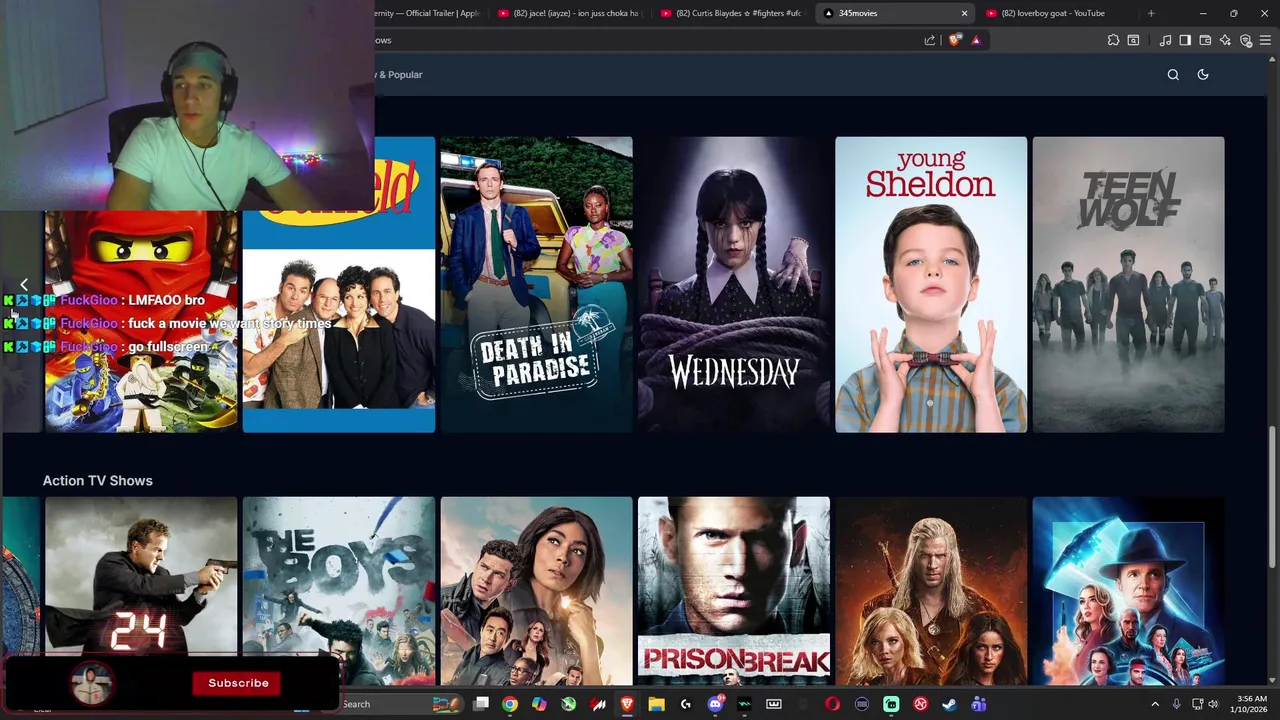Screen dimensions: 1280x720
Task: Open Steam from the taskbar
Action: (949, 704)
